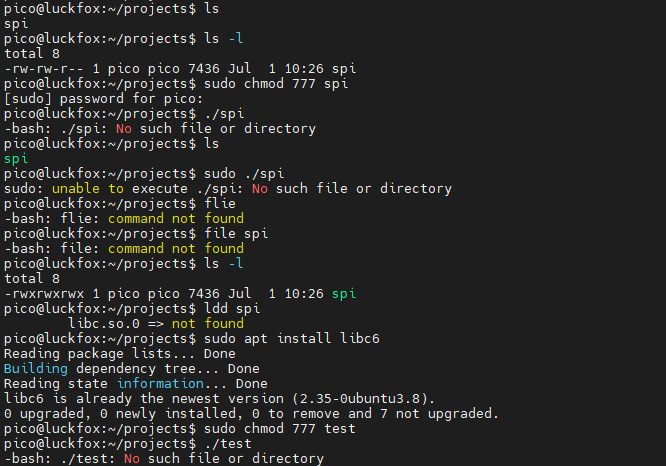
Task: Click the '-rwxrwxrwx' permissions string
Action: pyautogui.click(x=44, y=294)
